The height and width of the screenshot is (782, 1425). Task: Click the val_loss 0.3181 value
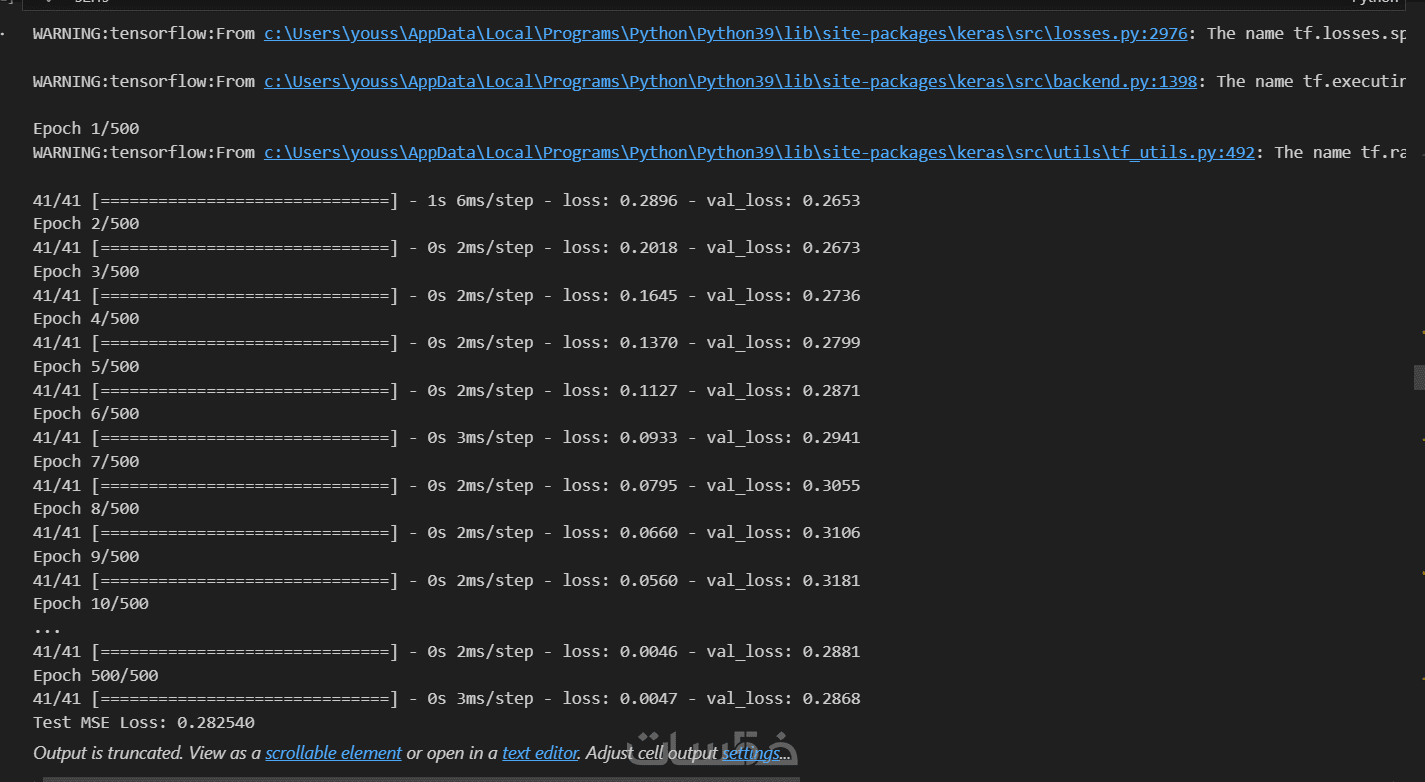point(831,581)
